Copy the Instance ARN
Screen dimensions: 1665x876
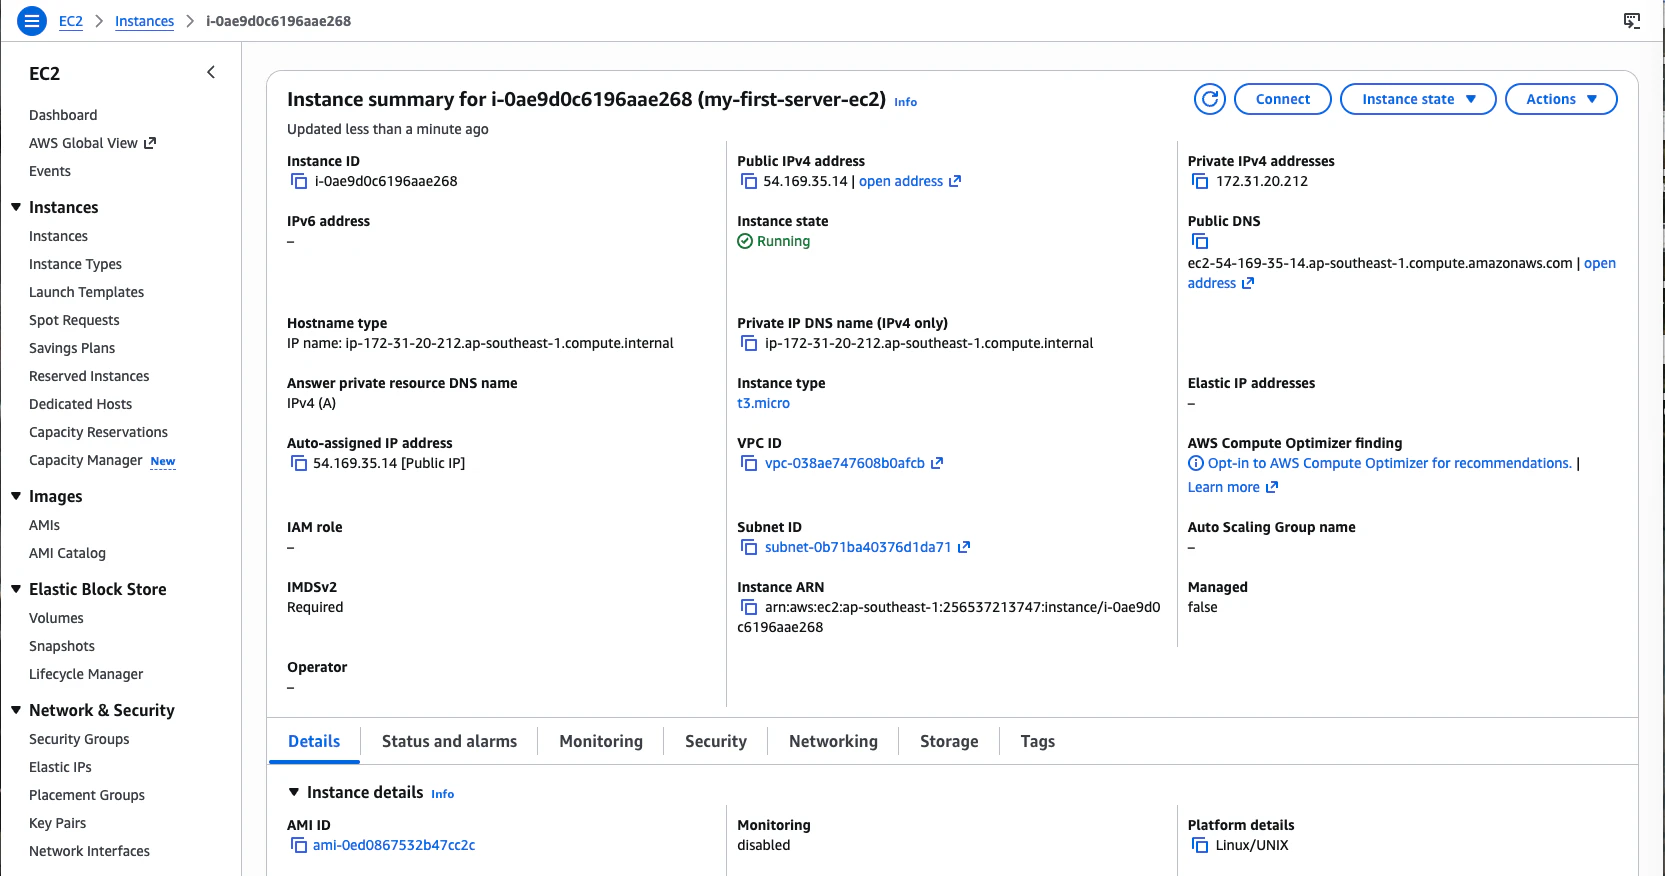click(x=749, y=607)
